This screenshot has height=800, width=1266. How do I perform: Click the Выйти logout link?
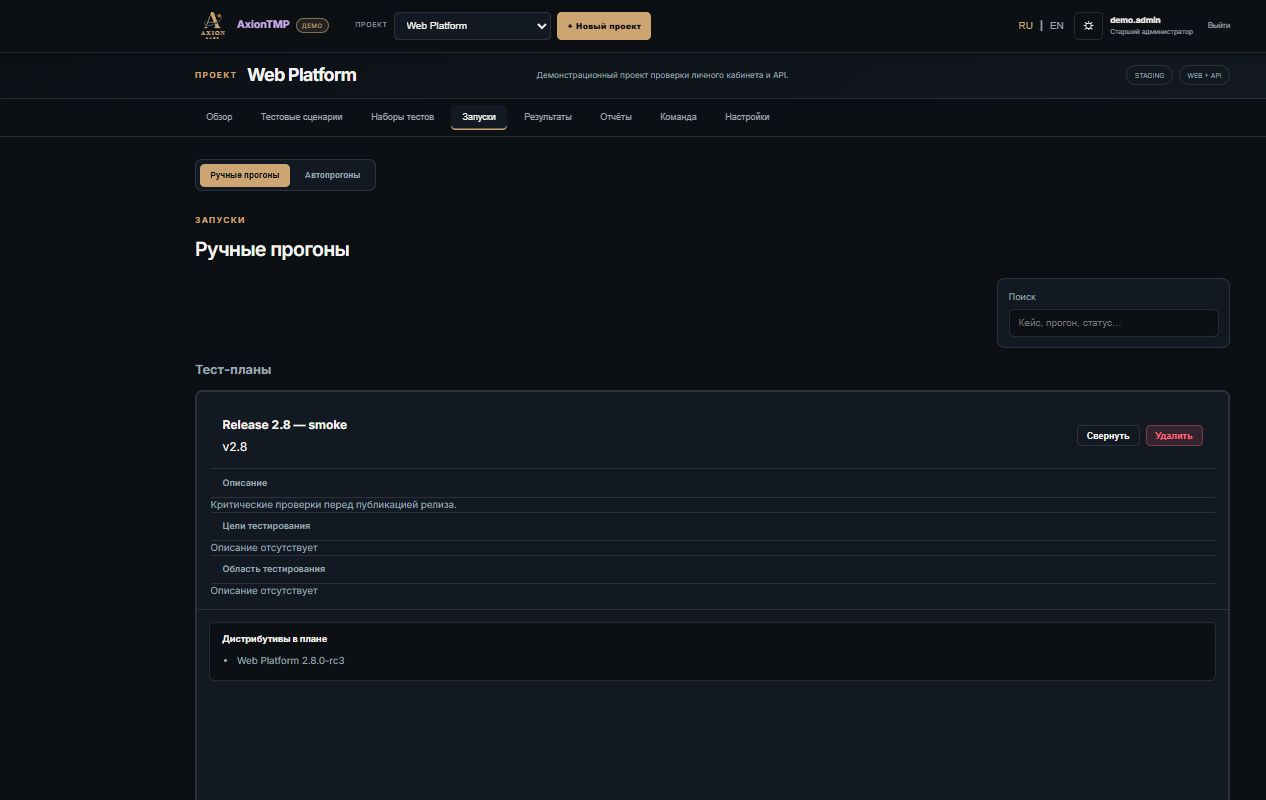point(1218,26)
